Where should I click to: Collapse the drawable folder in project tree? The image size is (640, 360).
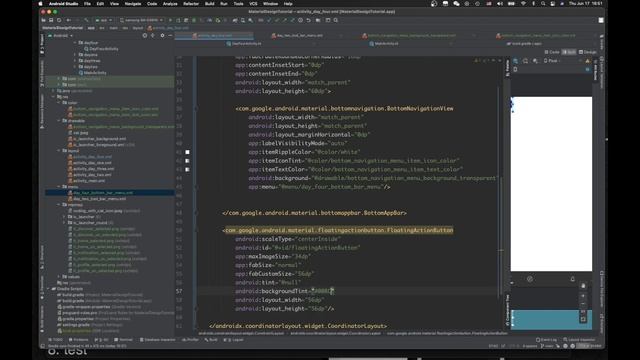(59, 120)
